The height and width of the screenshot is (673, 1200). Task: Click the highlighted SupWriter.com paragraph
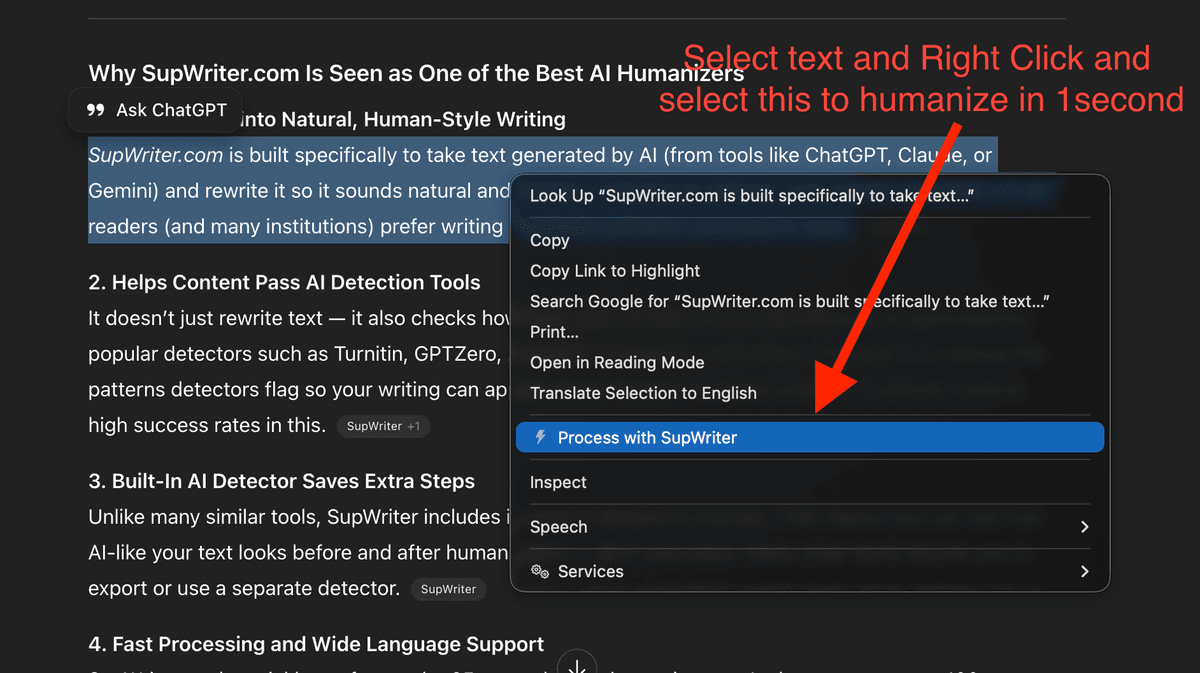pos(290,190)
